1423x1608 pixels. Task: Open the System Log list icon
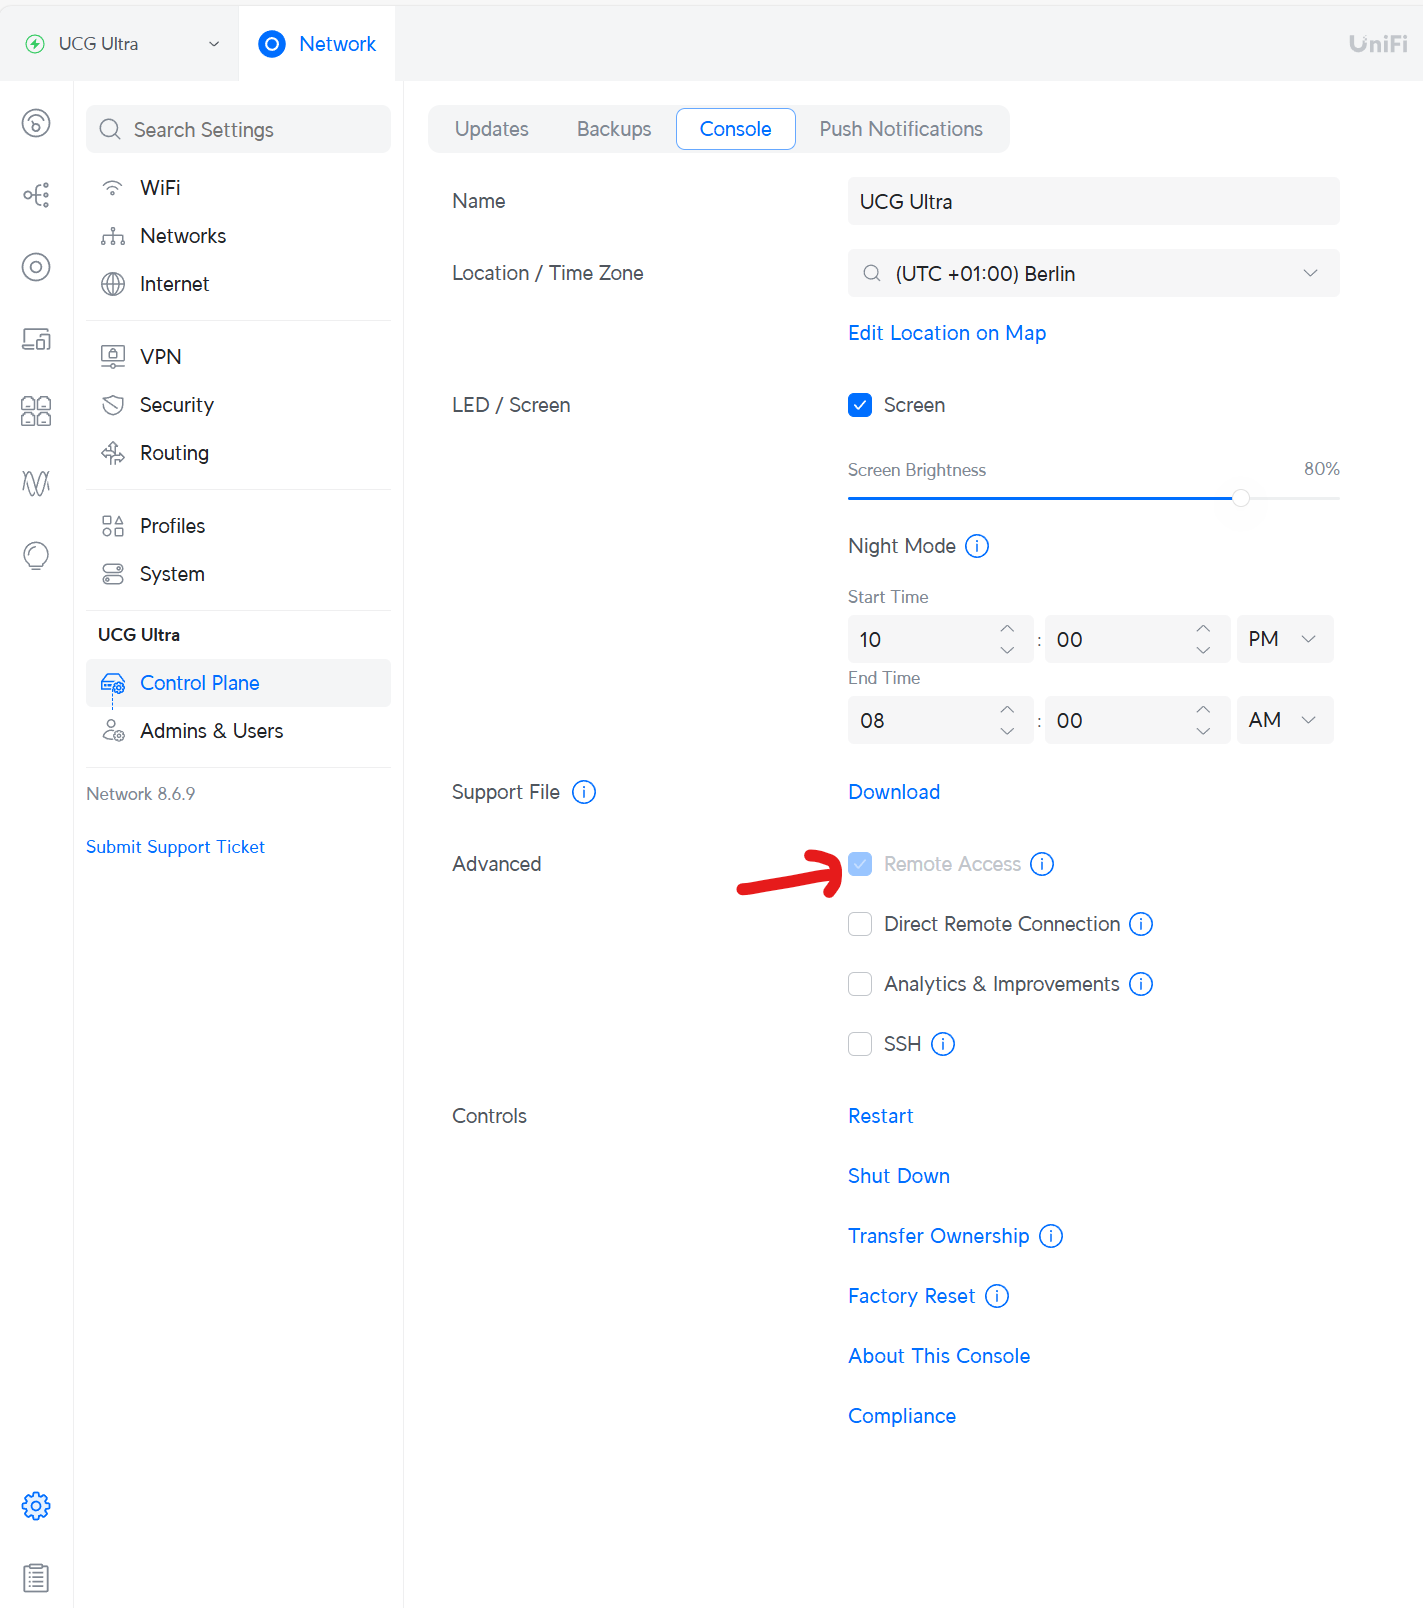point(36,1578)
